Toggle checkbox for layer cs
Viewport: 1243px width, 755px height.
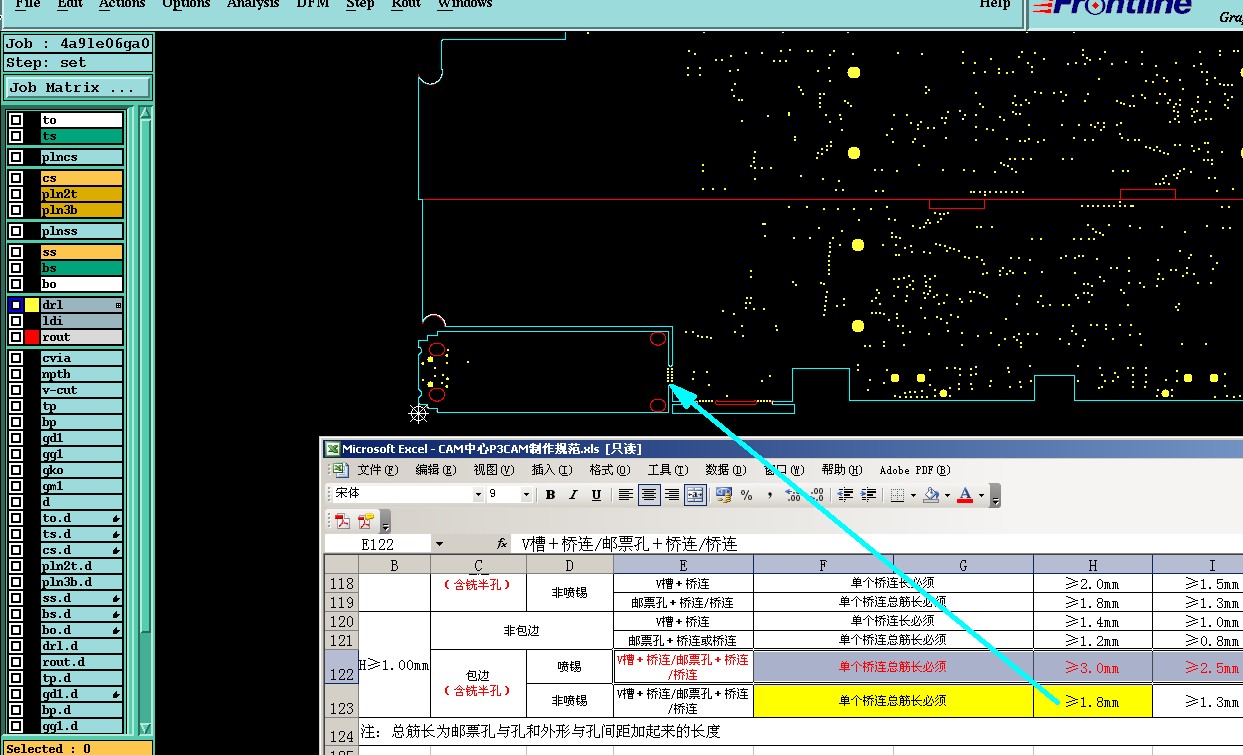(x=16, y=178)
